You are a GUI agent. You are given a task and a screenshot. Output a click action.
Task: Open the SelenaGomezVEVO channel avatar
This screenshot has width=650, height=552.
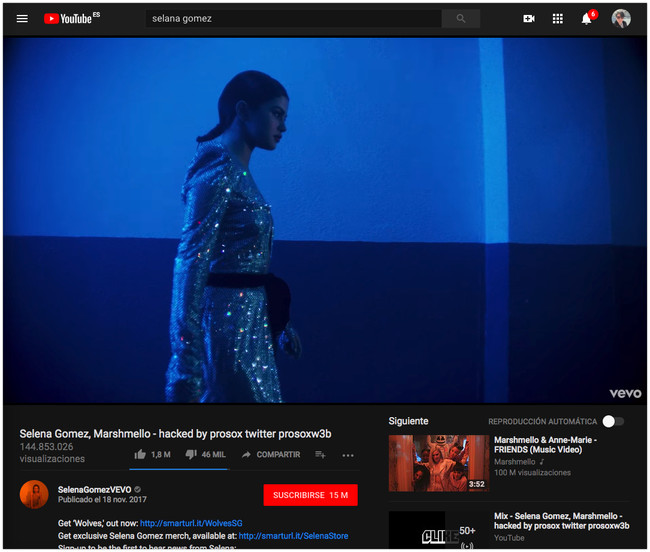click(34, 494)
